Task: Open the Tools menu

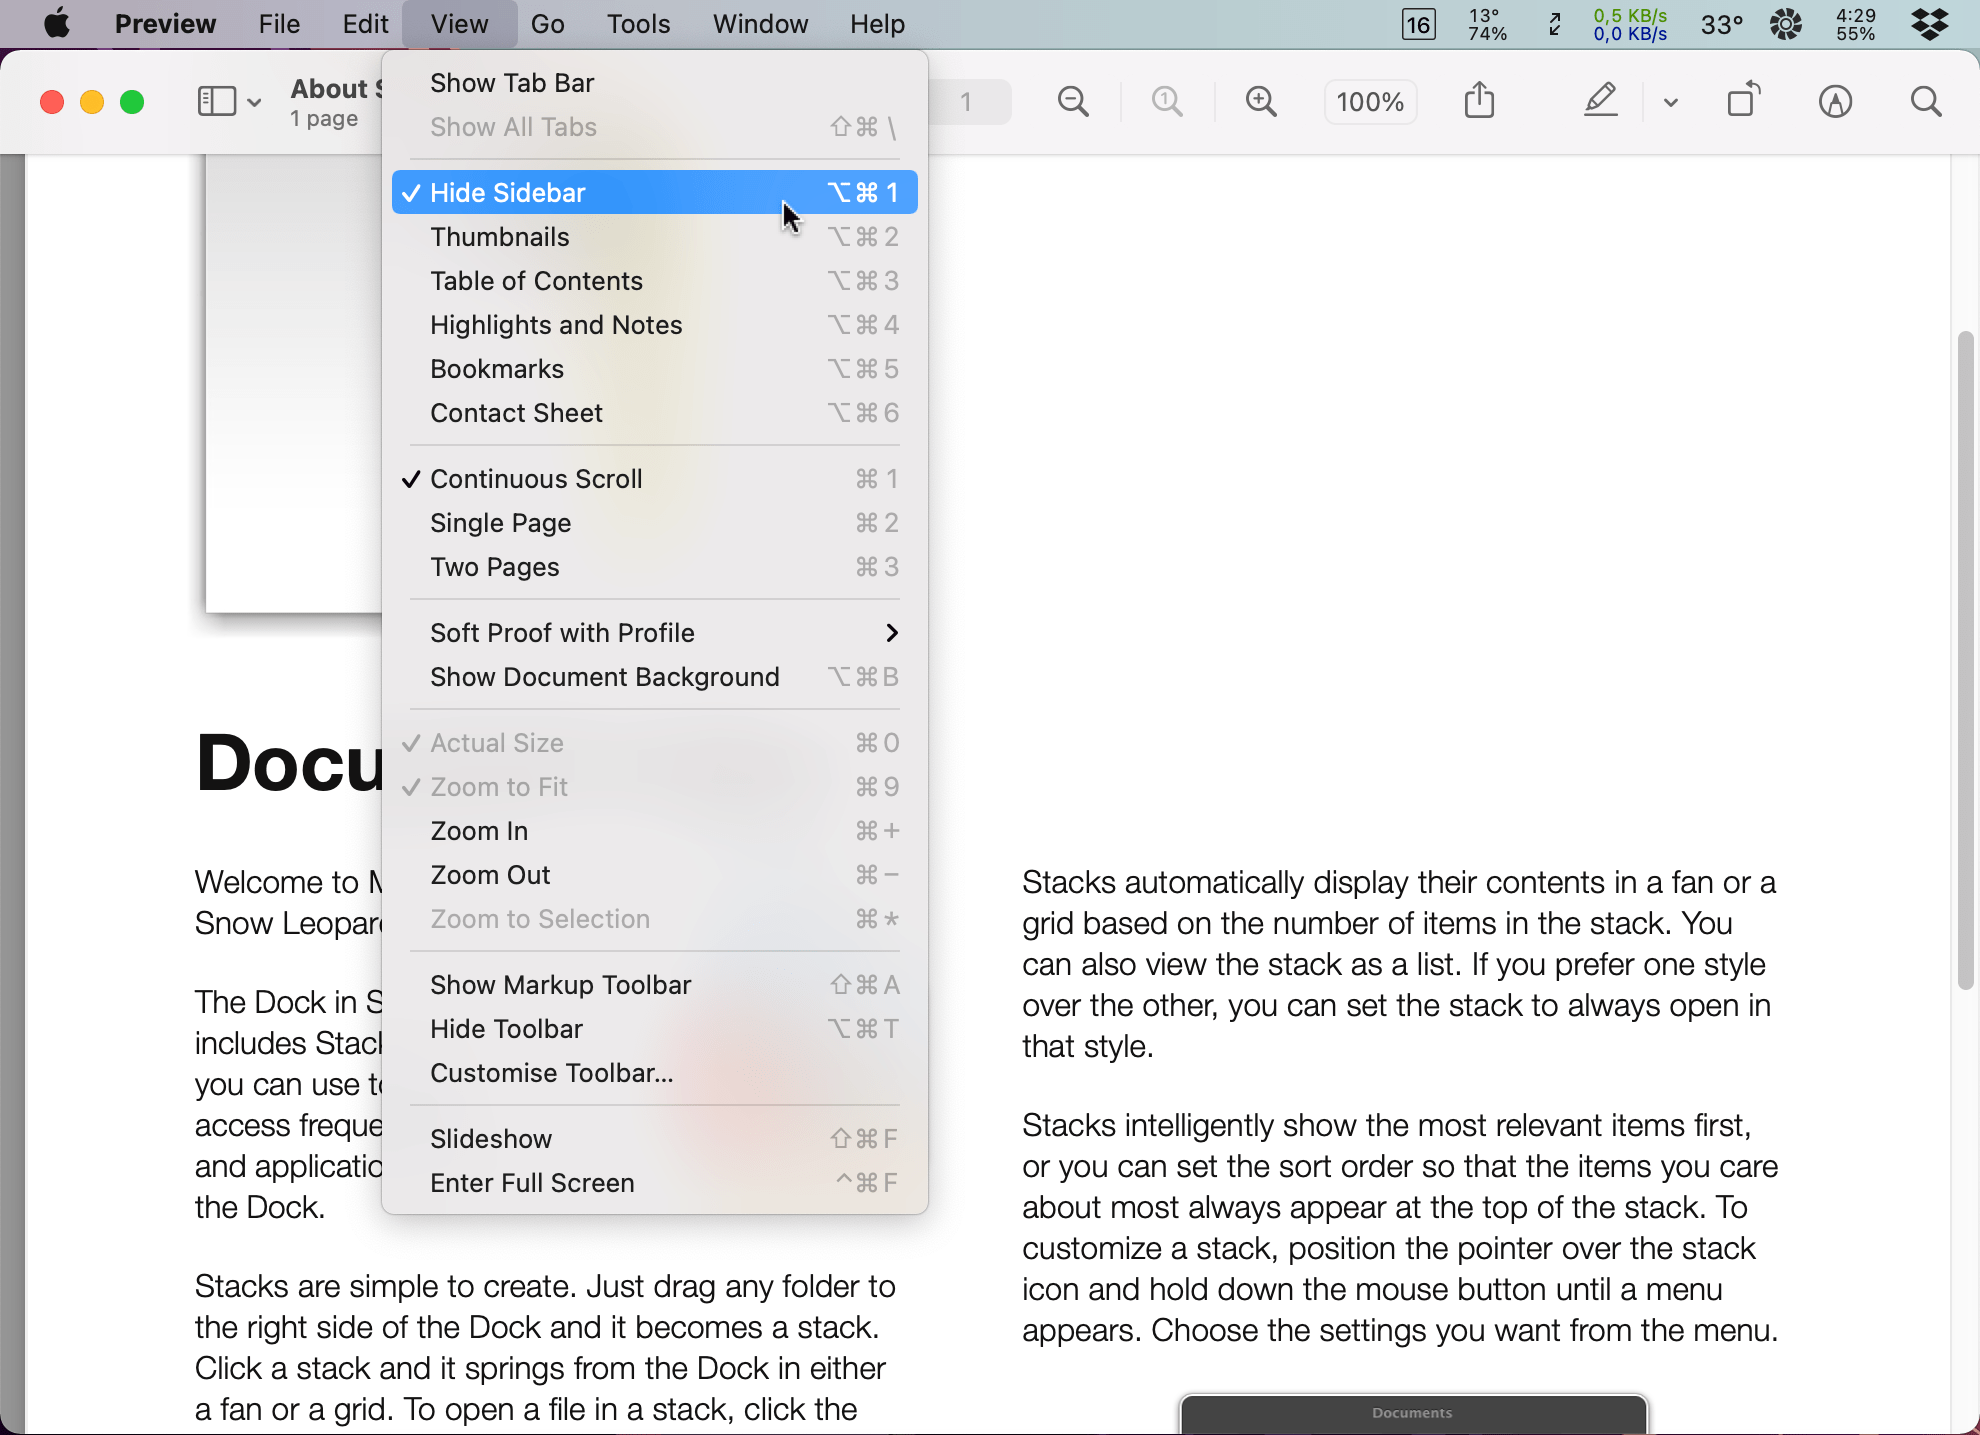Action: [638, 24]
